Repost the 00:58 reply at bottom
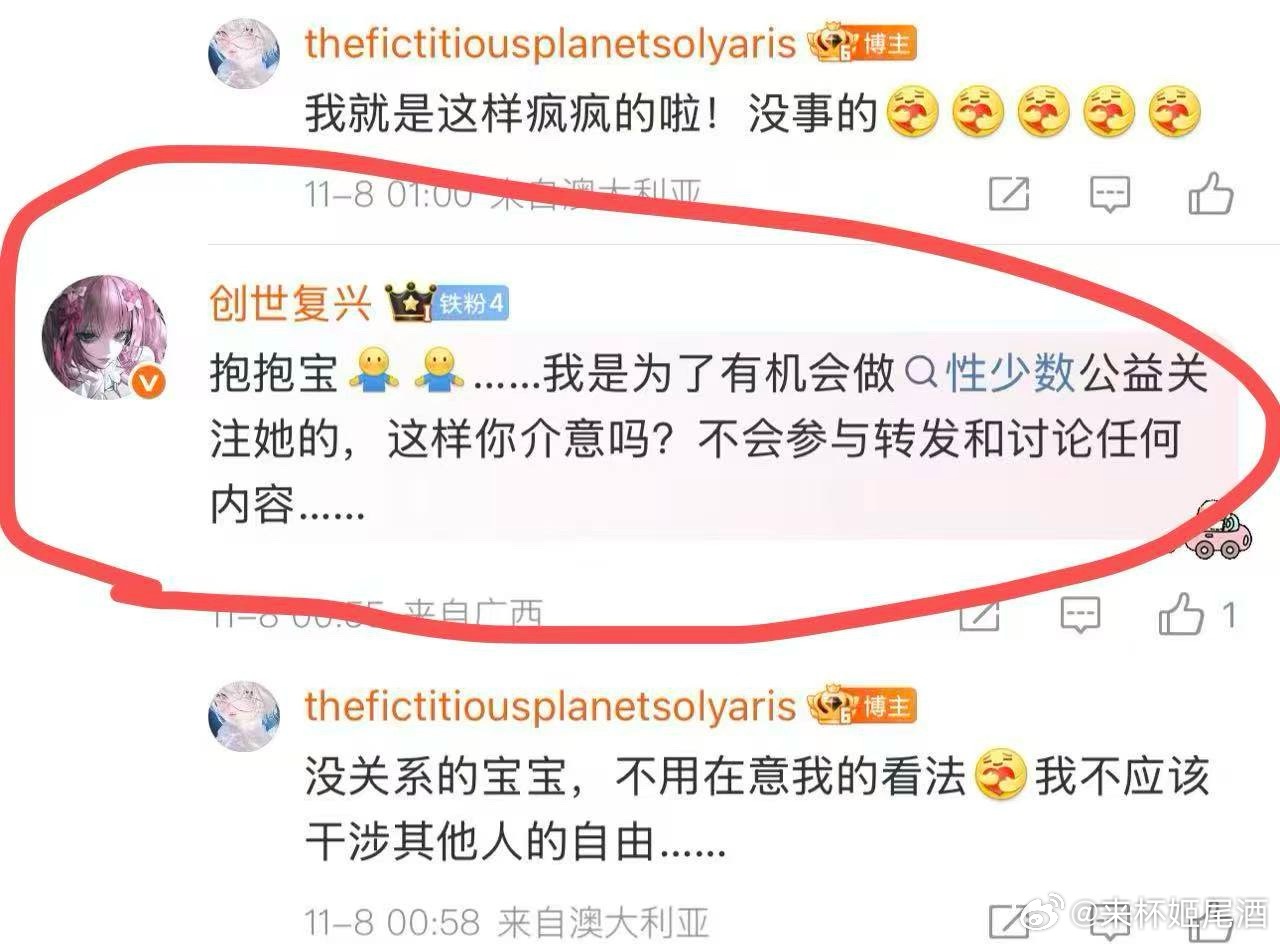1280x944 pixels. pos(1009,923)
